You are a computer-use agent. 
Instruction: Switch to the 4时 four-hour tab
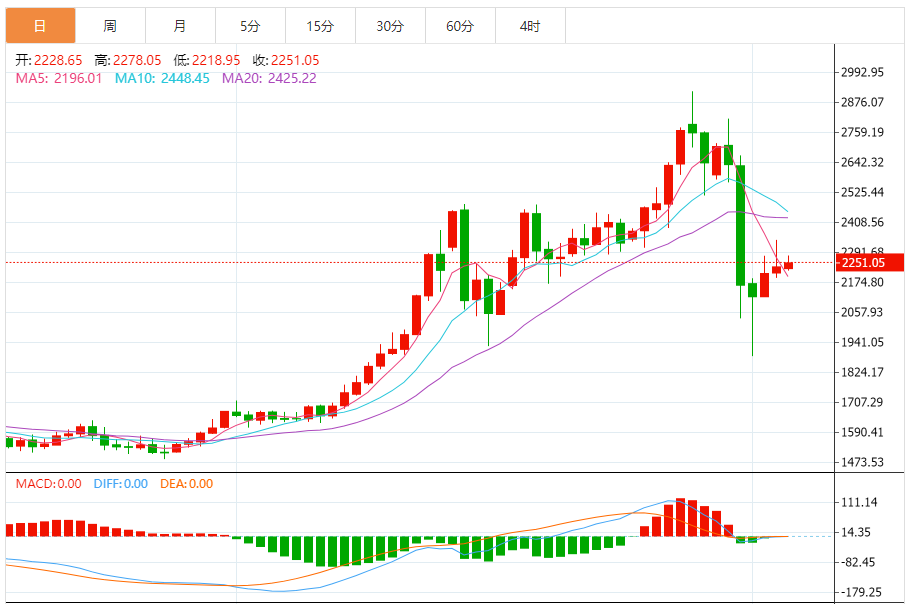click(x=530, y=26)
